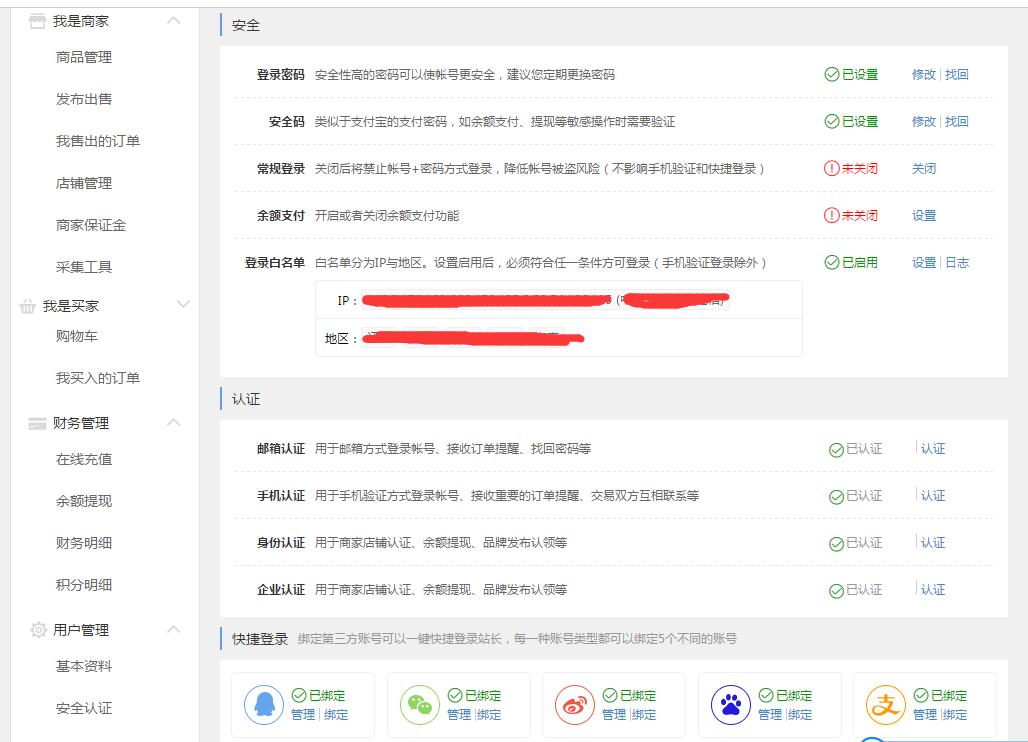
Task: Open 余额支付 settings via 设置 link
Action: coord(924,216)
